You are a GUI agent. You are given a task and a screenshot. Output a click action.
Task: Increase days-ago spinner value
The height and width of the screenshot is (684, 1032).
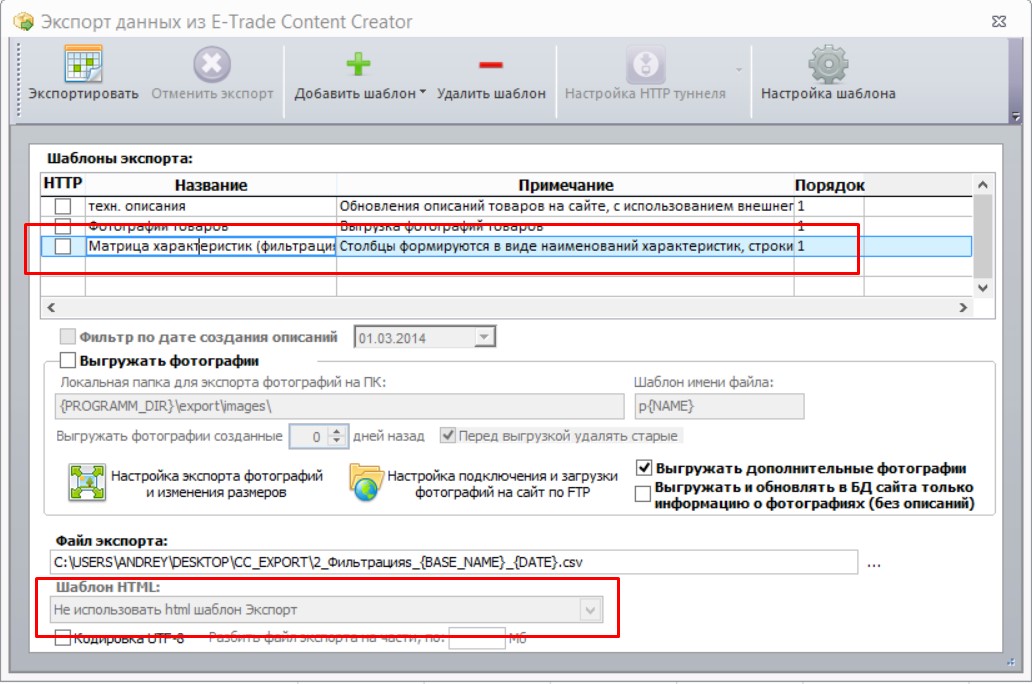pyautogui.click(x=337, y=431)
